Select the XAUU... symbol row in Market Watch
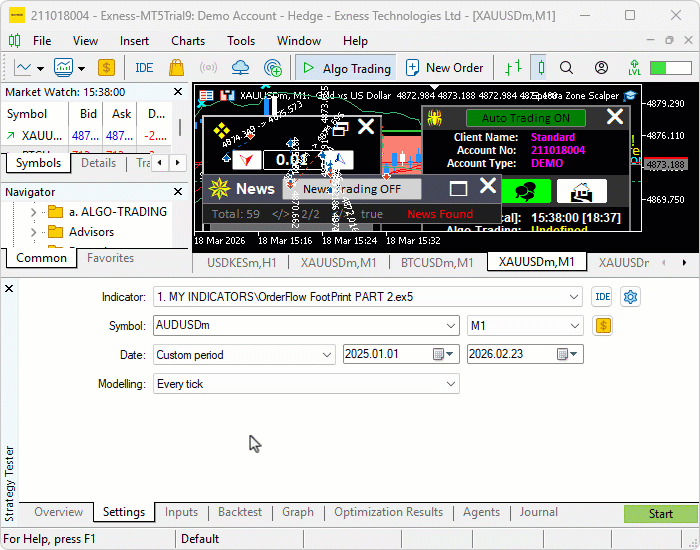The height and width of the screenshot is (550, 700). (x=87, y=135)
